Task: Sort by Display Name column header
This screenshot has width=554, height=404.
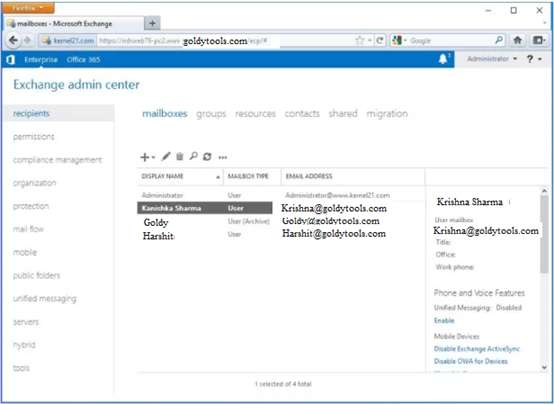Action: [x=180, y=176]
